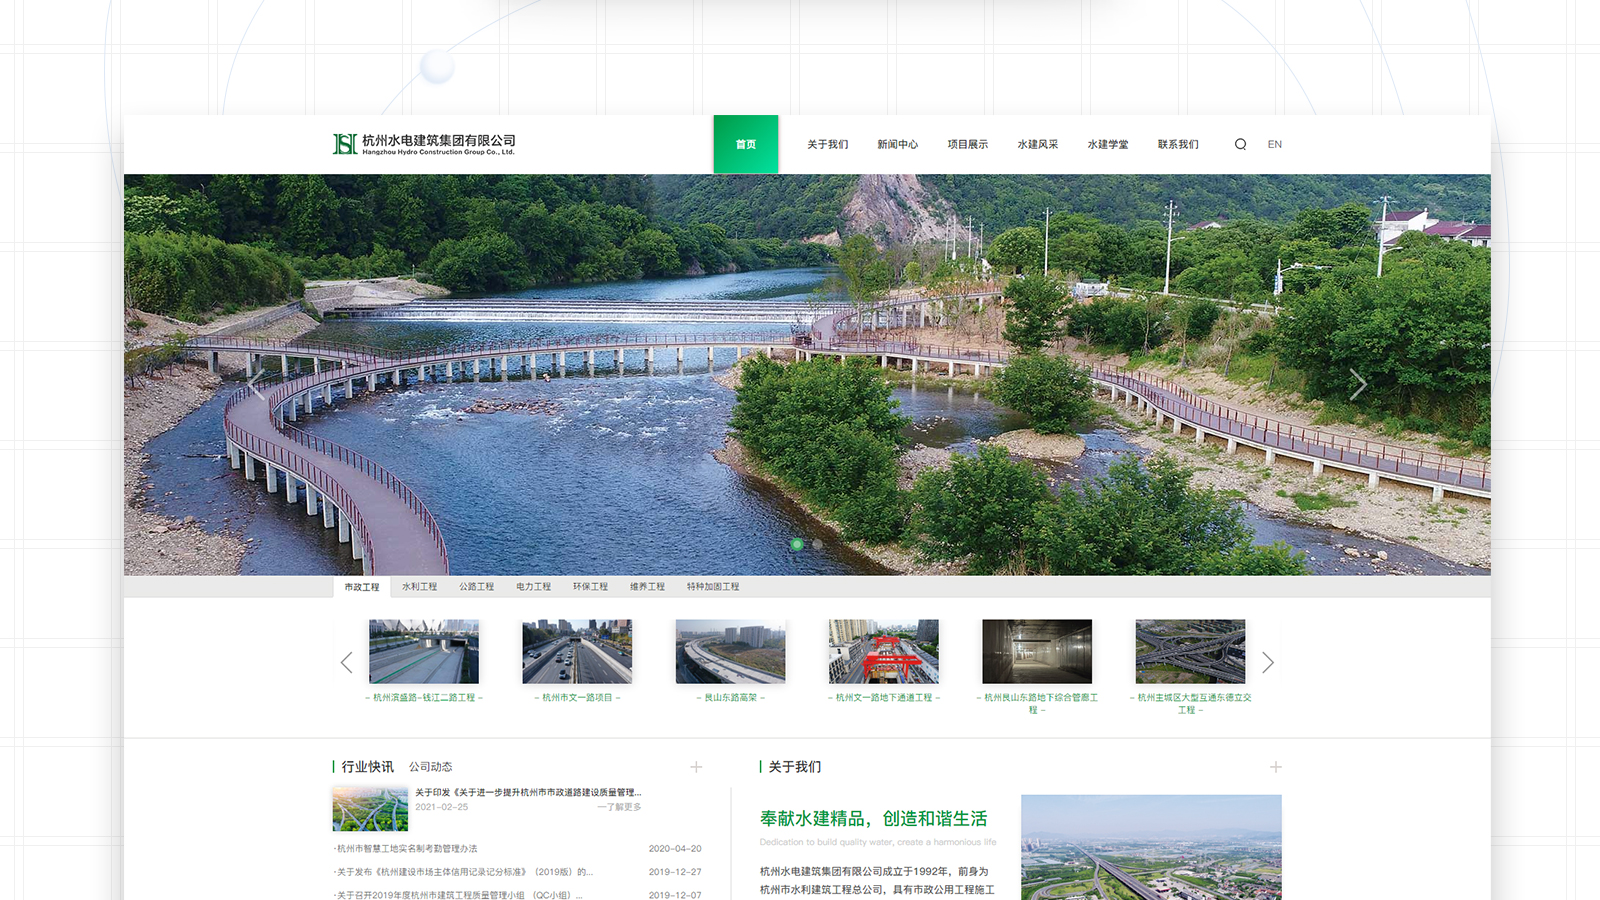Switch to the 公司动态 news tab

point(430,767)
